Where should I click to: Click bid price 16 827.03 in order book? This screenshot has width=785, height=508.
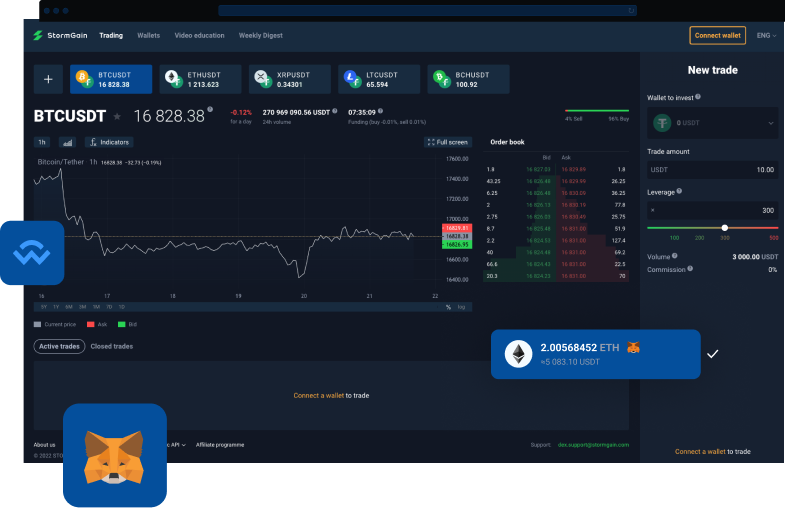coord(538,169)
